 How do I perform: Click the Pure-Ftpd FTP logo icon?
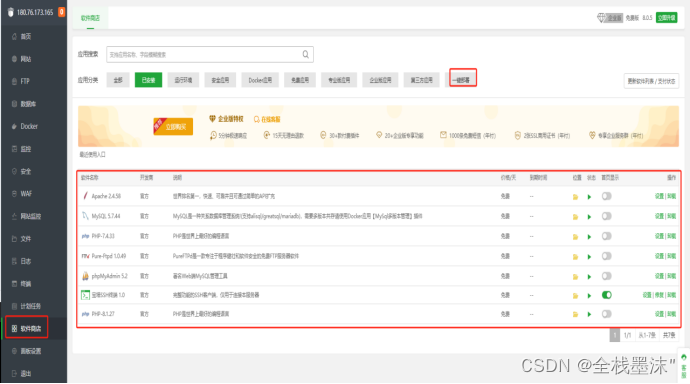[85, 256]
